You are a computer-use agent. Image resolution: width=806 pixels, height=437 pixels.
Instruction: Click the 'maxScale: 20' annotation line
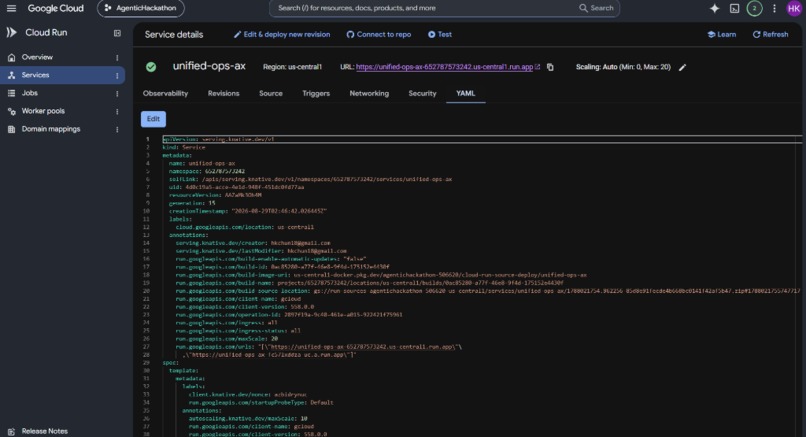pos(227,339)
